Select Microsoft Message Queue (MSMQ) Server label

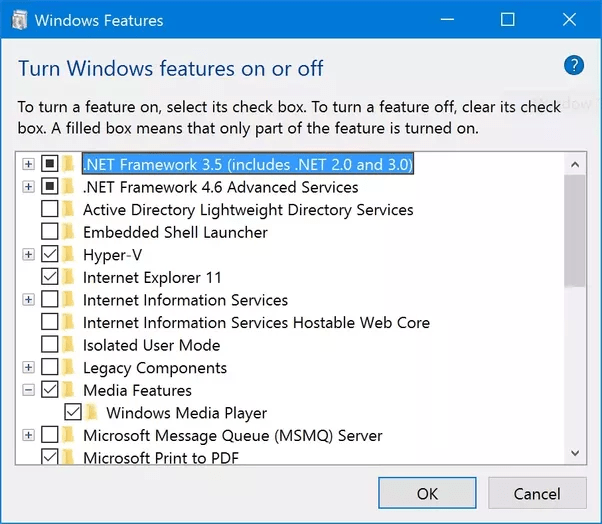pyautogui.click(x=233, y=435)
